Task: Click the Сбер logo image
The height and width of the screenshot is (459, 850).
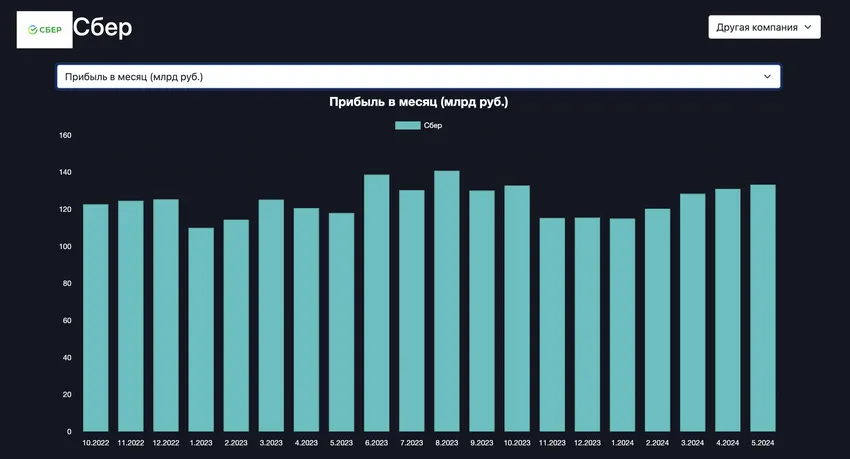Action: pos(44,30)
